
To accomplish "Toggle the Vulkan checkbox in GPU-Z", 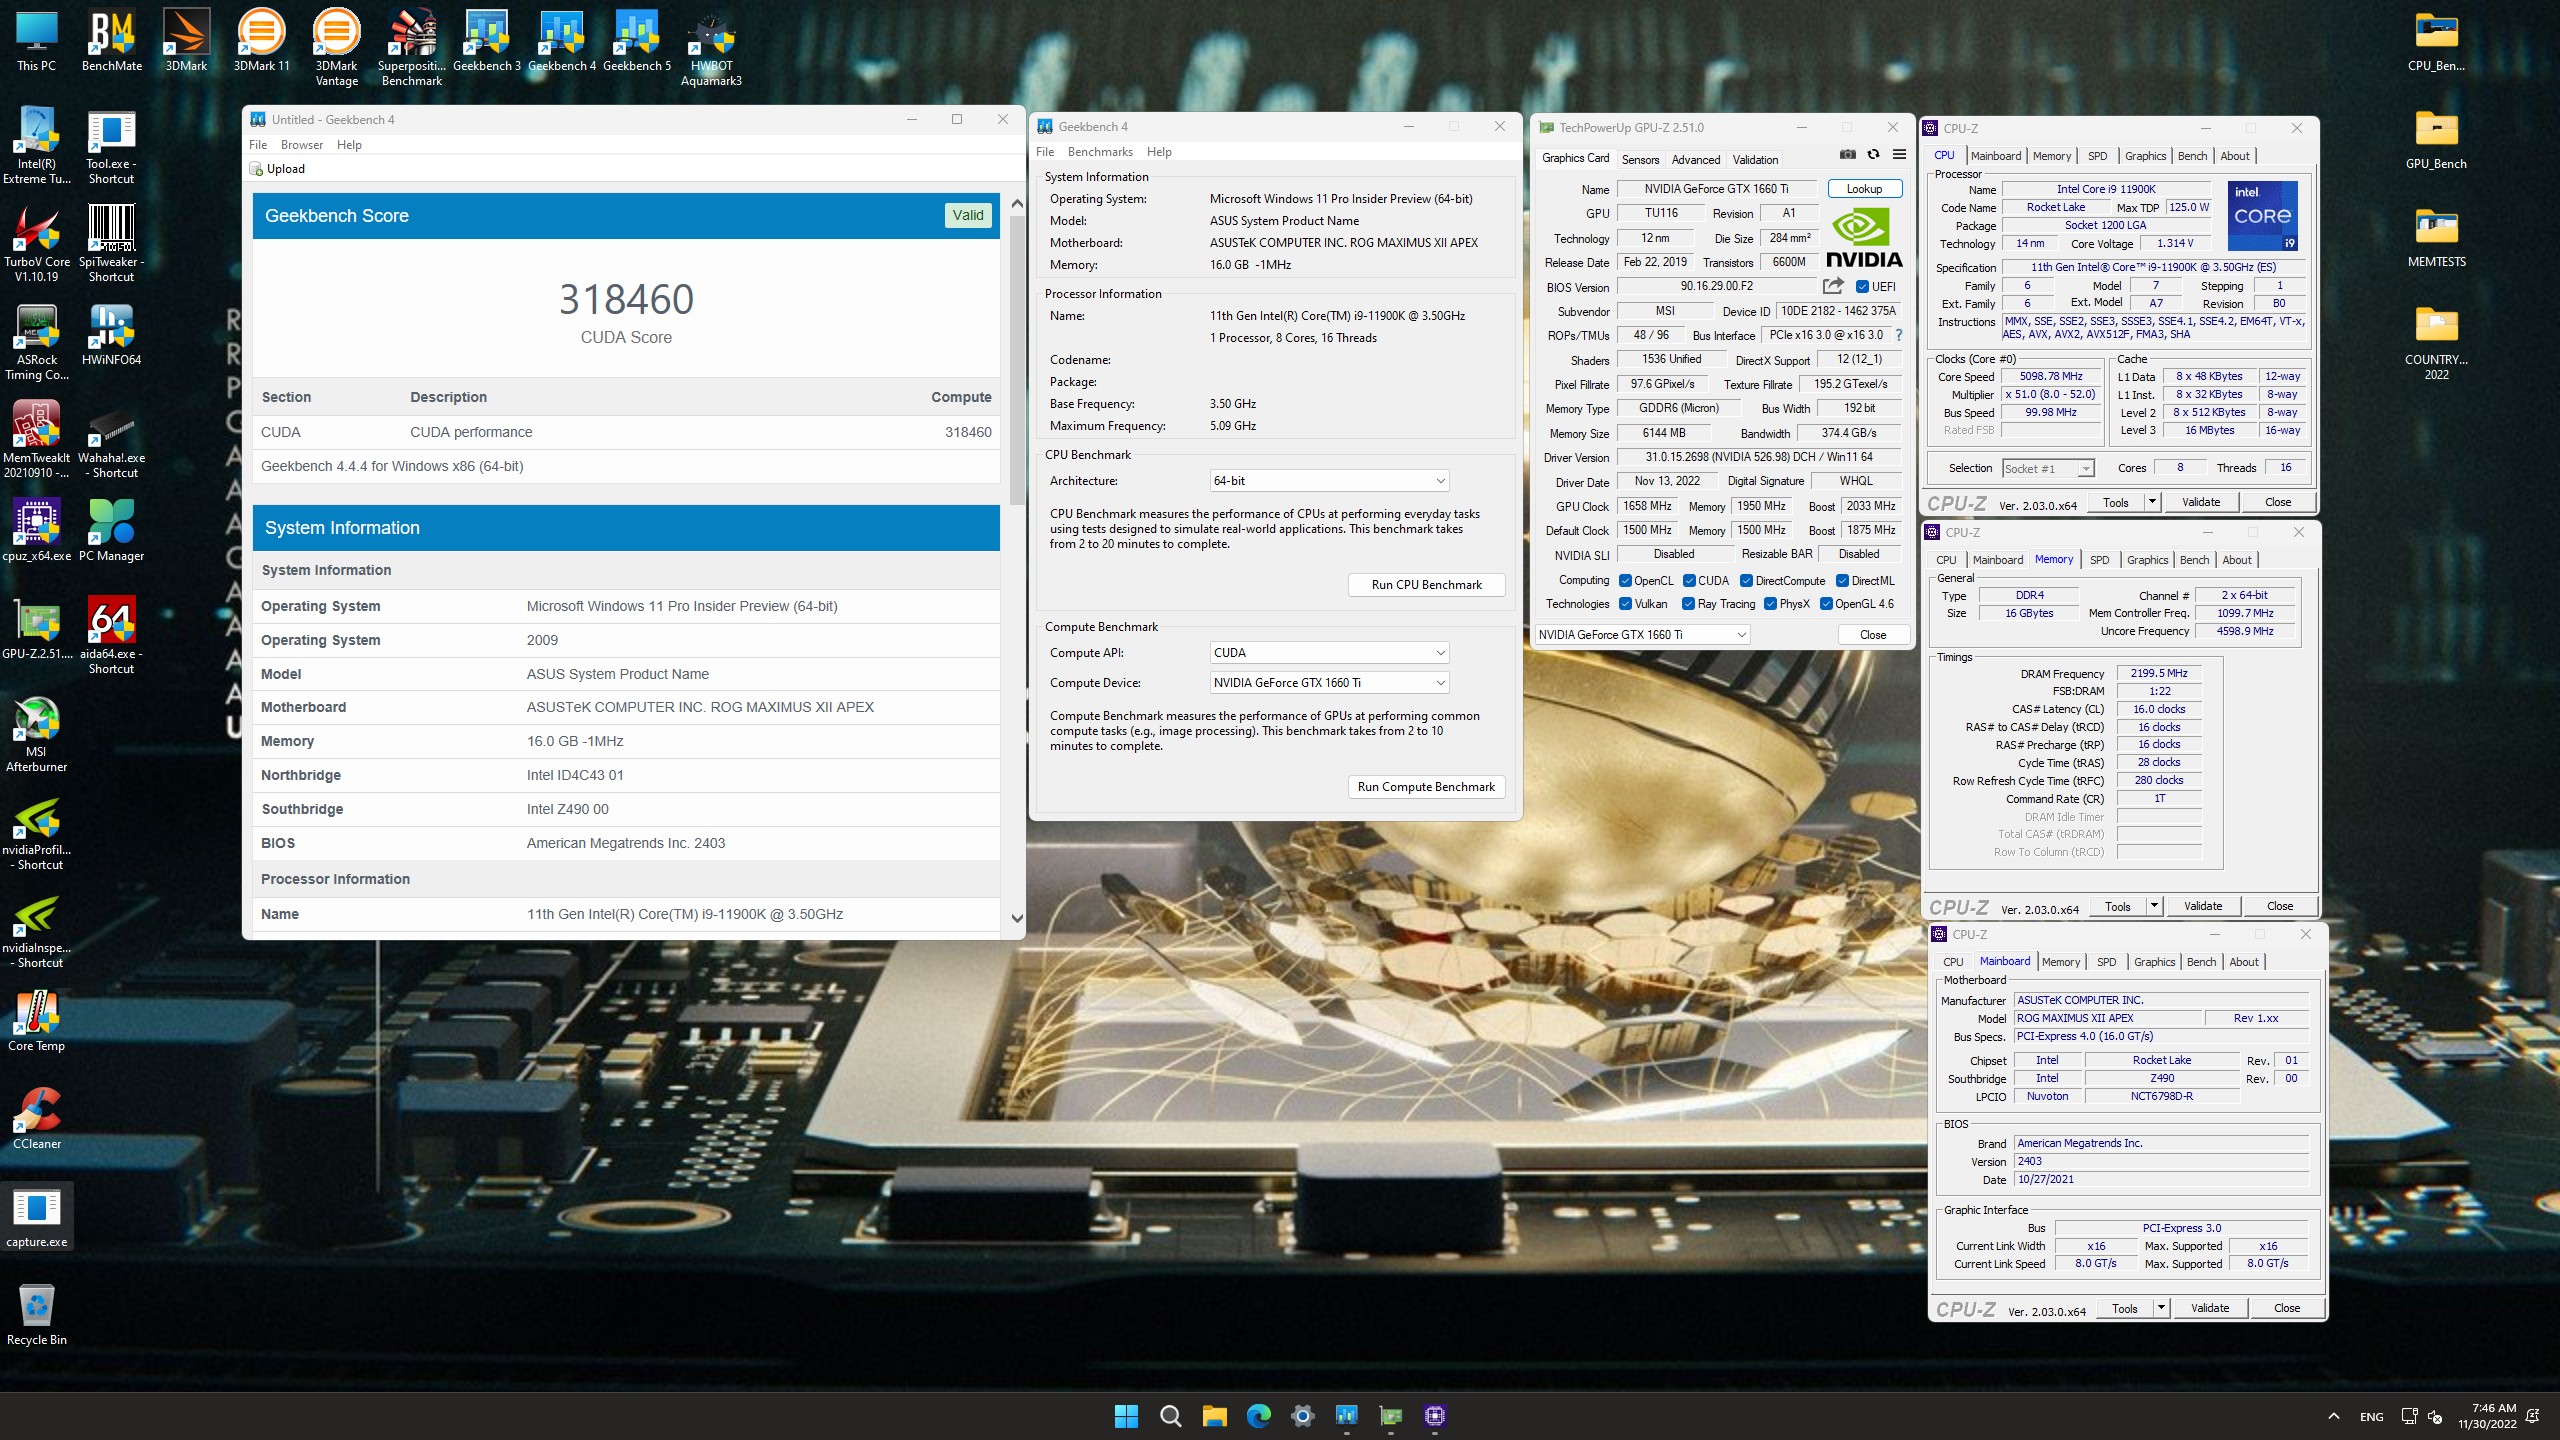I will point(1625,604).
